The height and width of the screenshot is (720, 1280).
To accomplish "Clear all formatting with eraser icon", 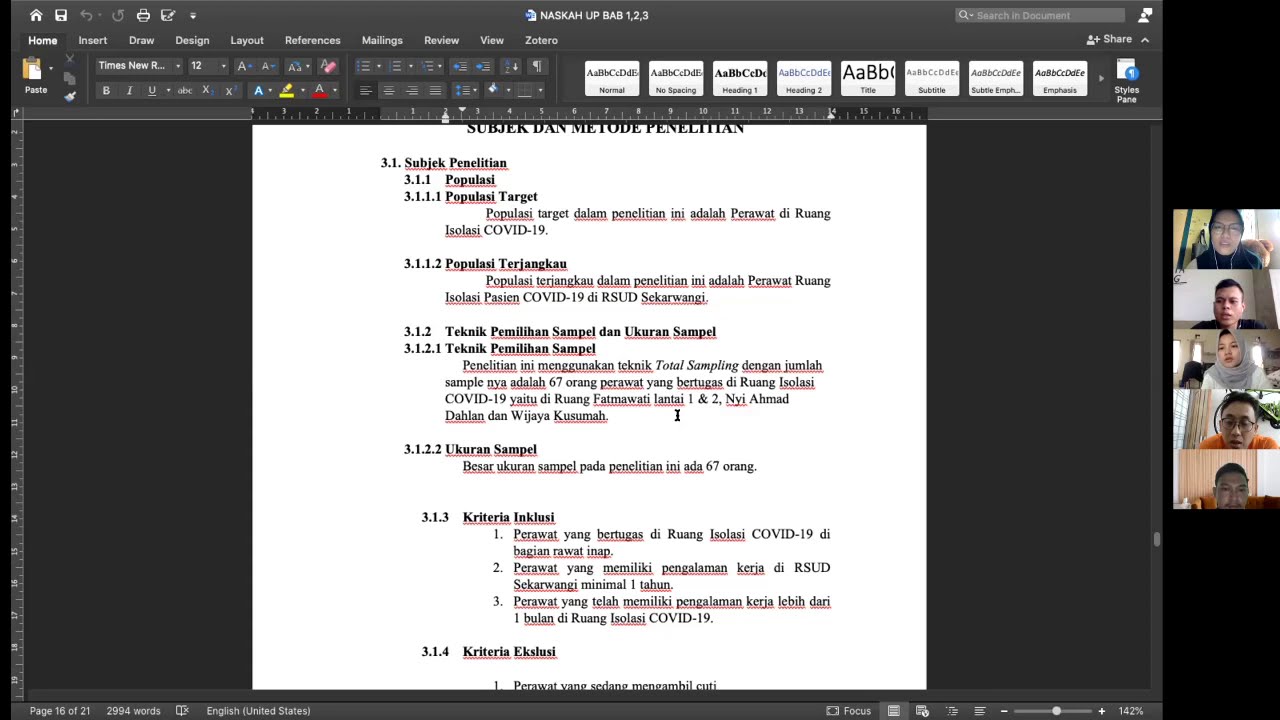I will pyautogui.click(x=328, y=66).
